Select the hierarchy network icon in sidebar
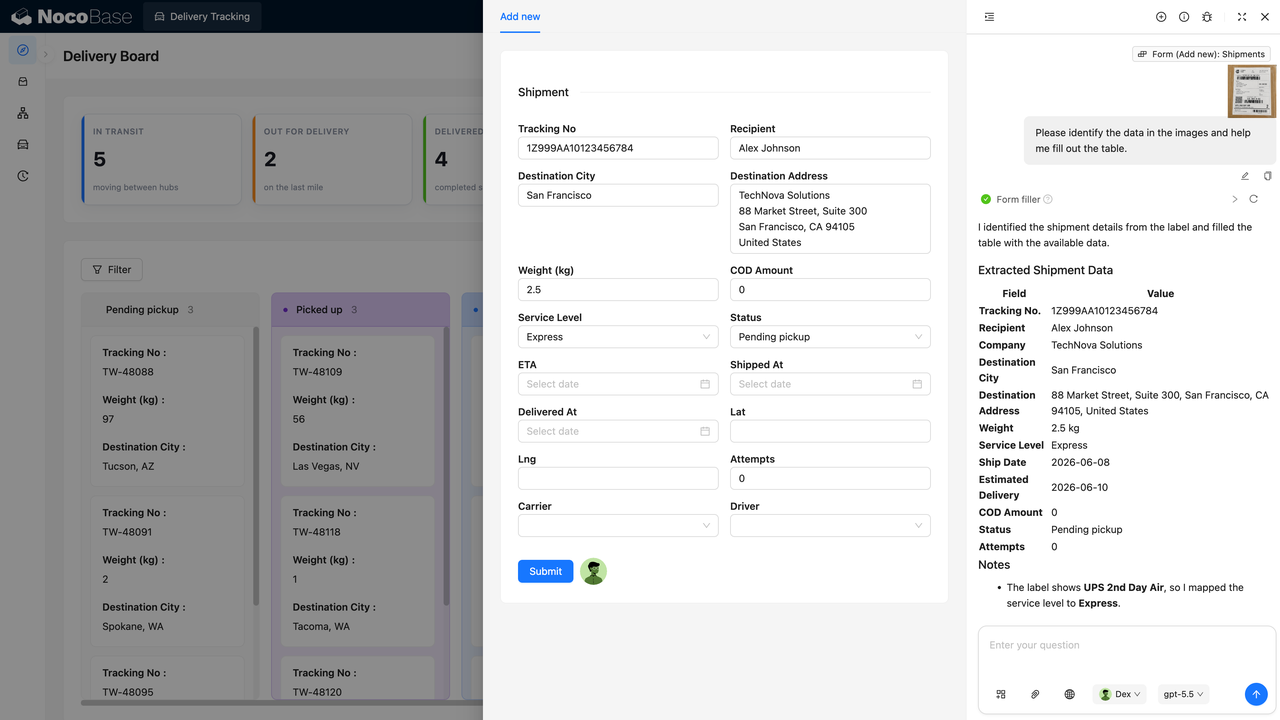The width and height of the screenshot is (1280, 720). 23,113
